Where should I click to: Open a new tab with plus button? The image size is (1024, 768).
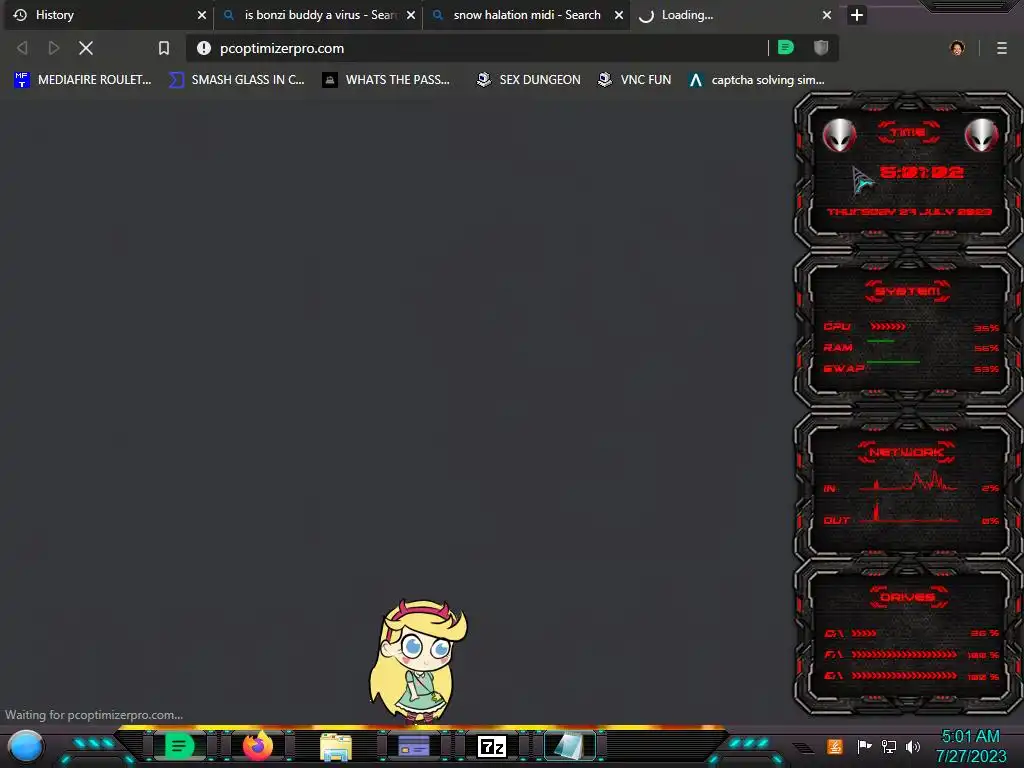[x=857, y=15]
